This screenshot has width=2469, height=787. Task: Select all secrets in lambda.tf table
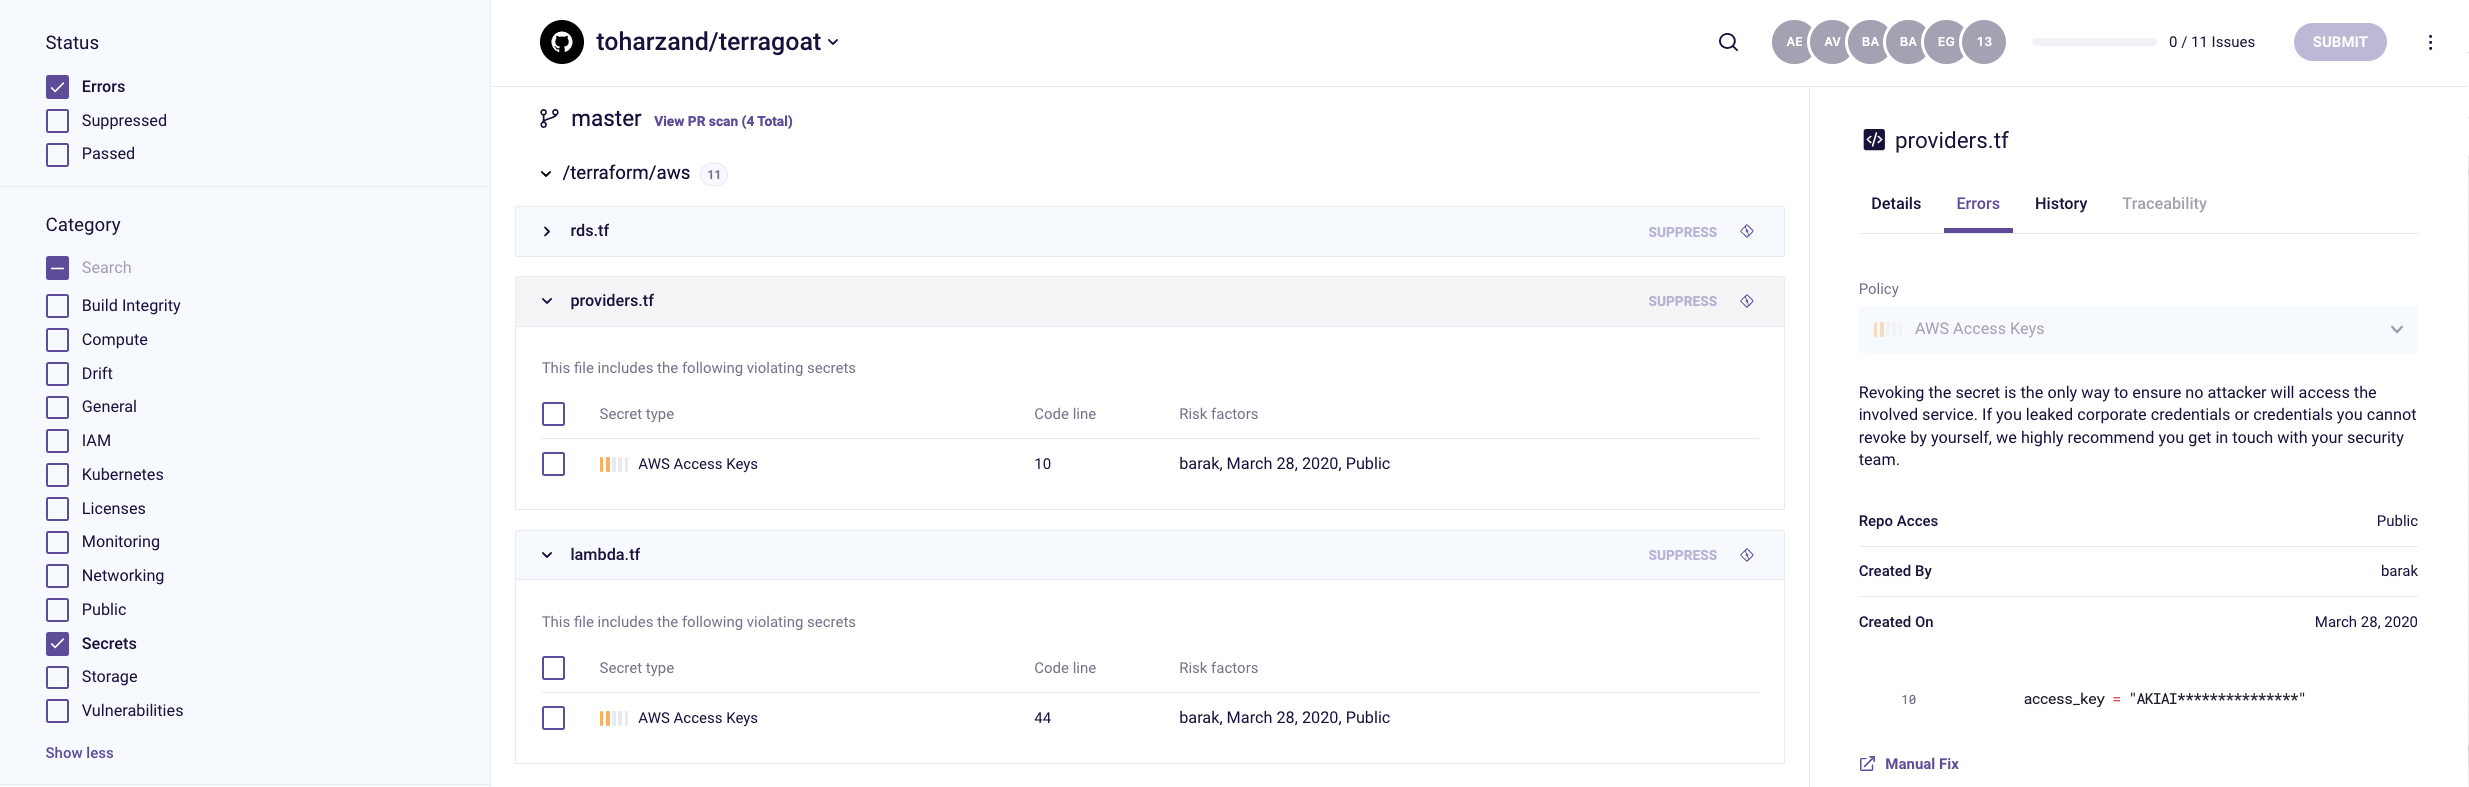[x=553, y=668]
